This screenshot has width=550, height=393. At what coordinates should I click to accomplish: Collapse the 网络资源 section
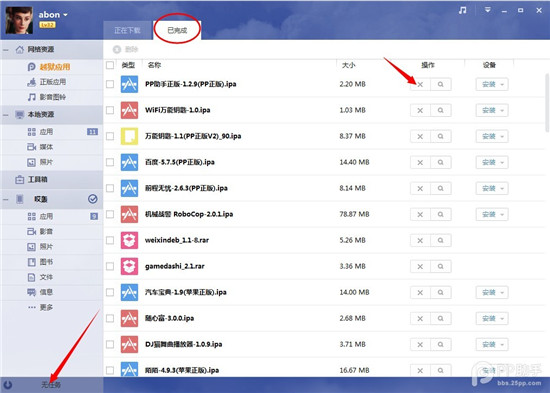[6, 49]
